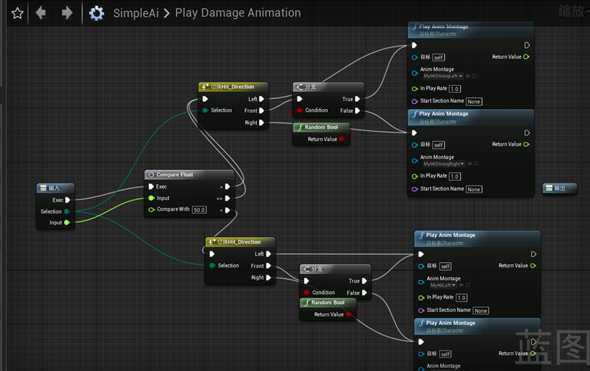Click In Play Rate field on third Play Anim Montage
Image resolution: width=590 pixels, height=371 pixels.
click(462, 298)
